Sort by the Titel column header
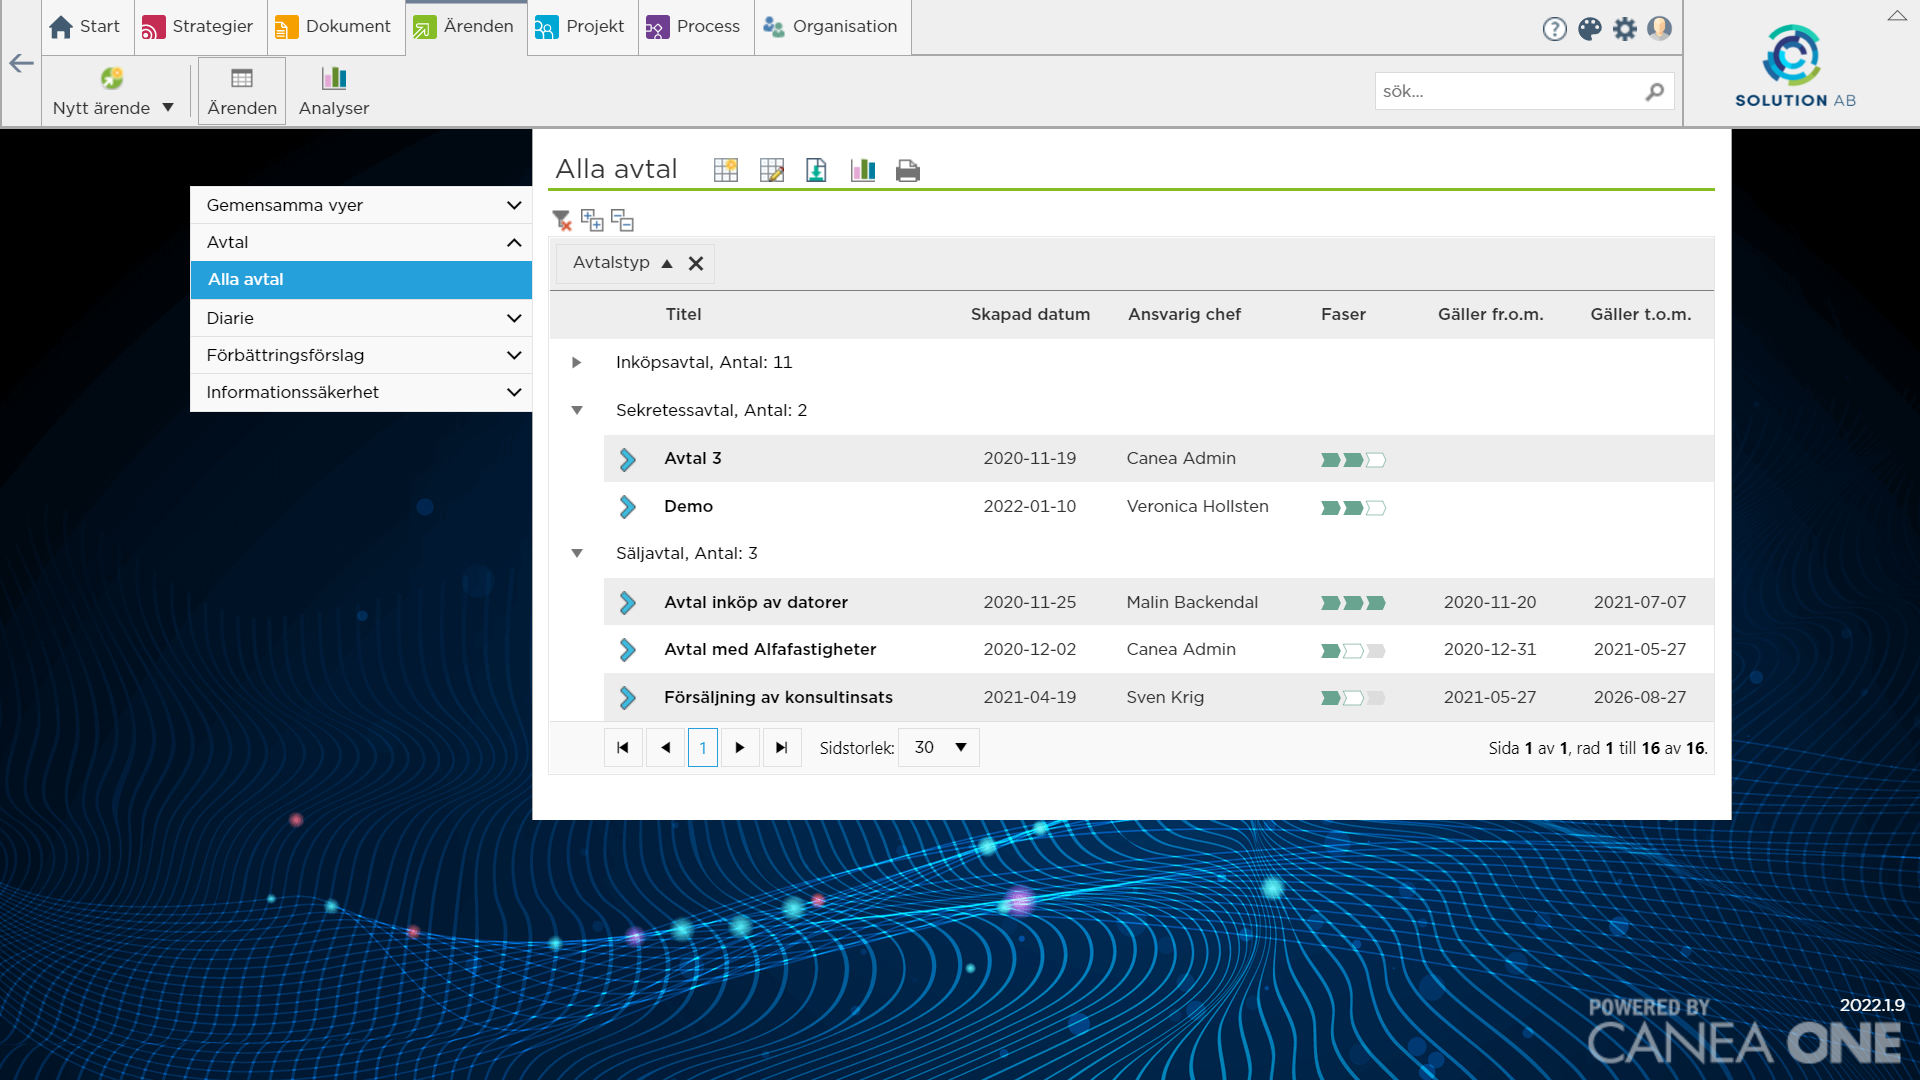1920x1080 pixels. pos(683,314)
